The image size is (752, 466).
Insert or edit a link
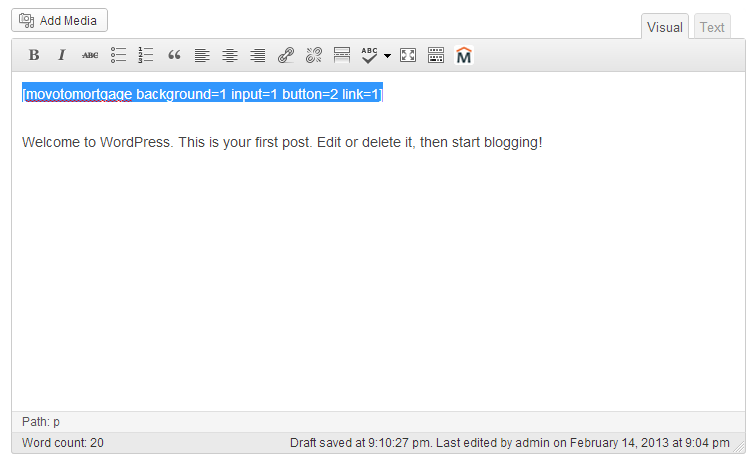pos(286,56)
